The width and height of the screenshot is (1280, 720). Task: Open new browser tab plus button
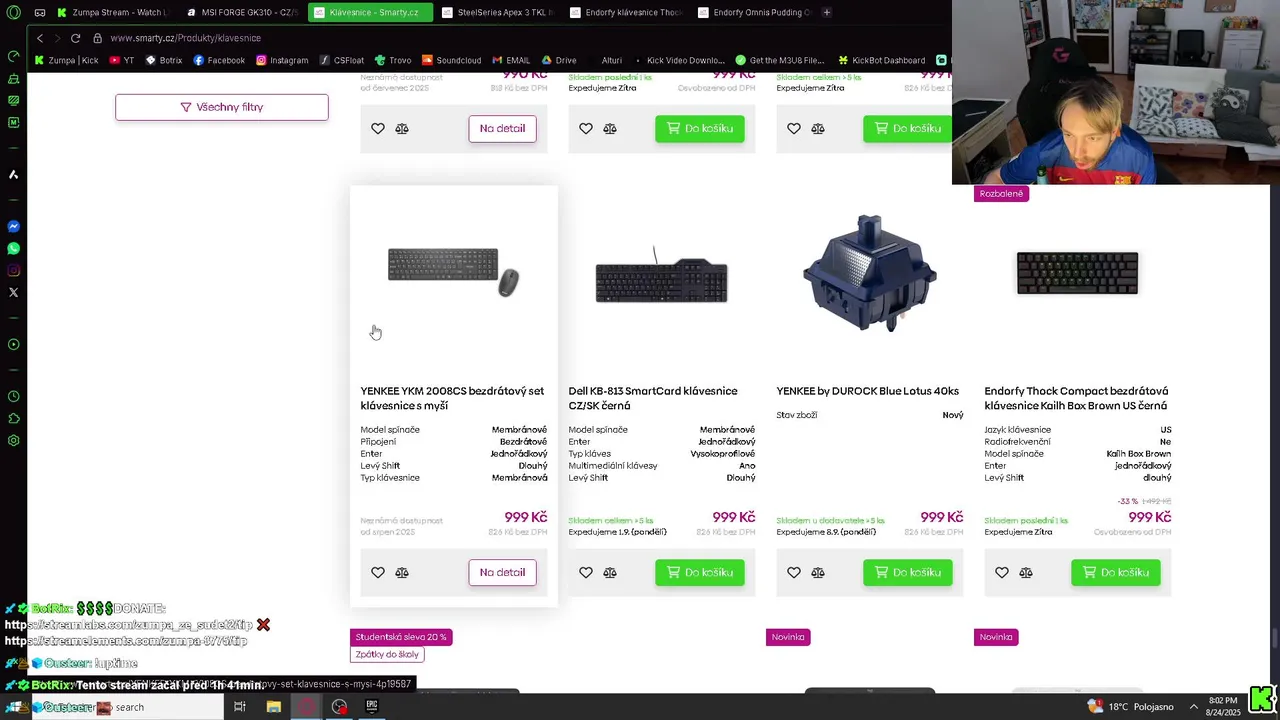coord(826,12)
